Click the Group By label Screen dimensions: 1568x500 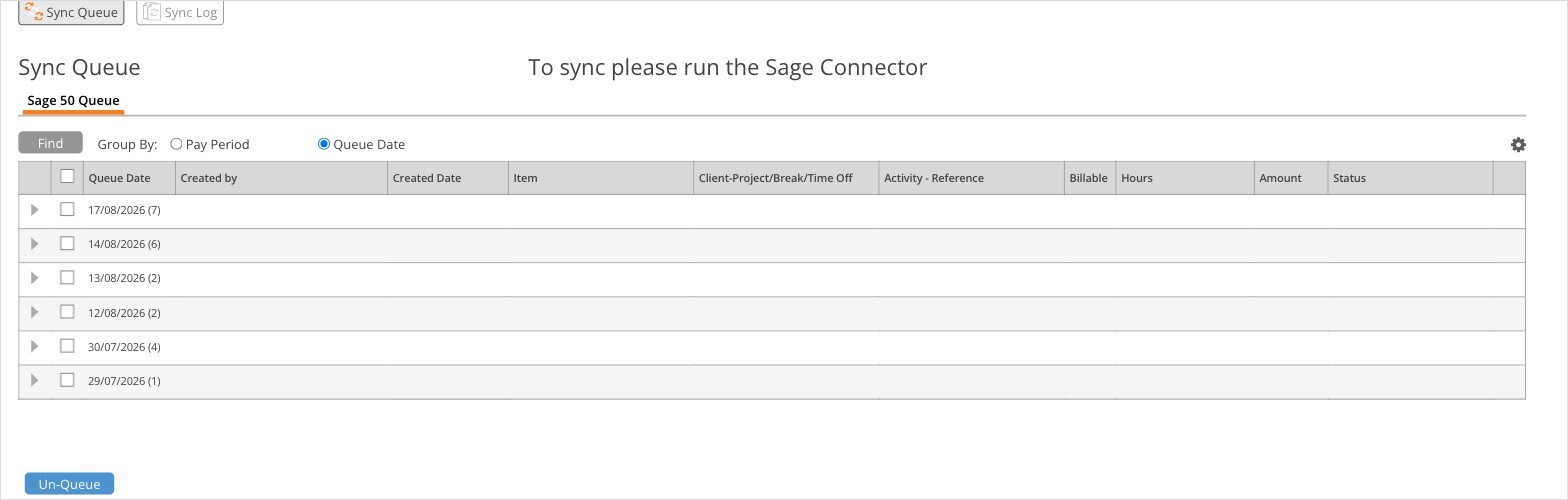point(127,144)
